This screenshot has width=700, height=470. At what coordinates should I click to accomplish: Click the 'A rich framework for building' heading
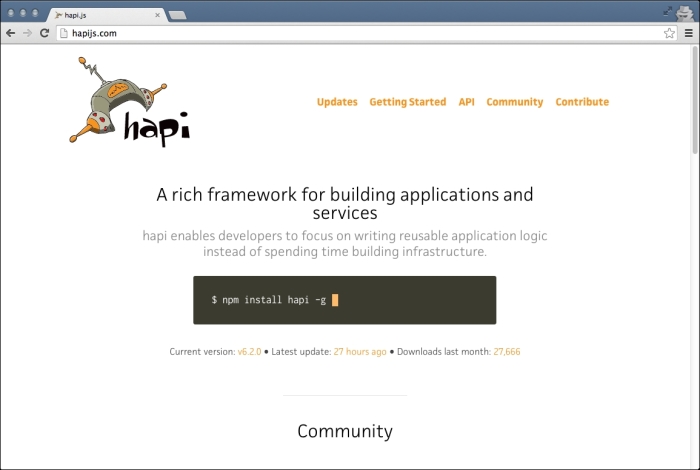(x=345, y=204)
